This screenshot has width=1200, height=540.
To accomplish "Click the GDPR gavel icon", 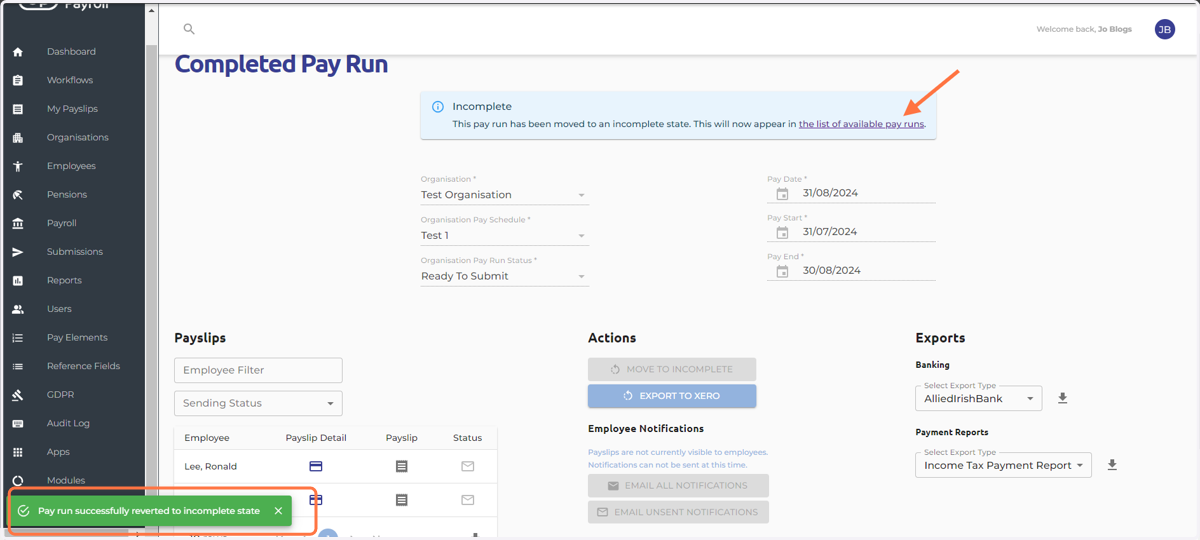I will click(18, 395).
